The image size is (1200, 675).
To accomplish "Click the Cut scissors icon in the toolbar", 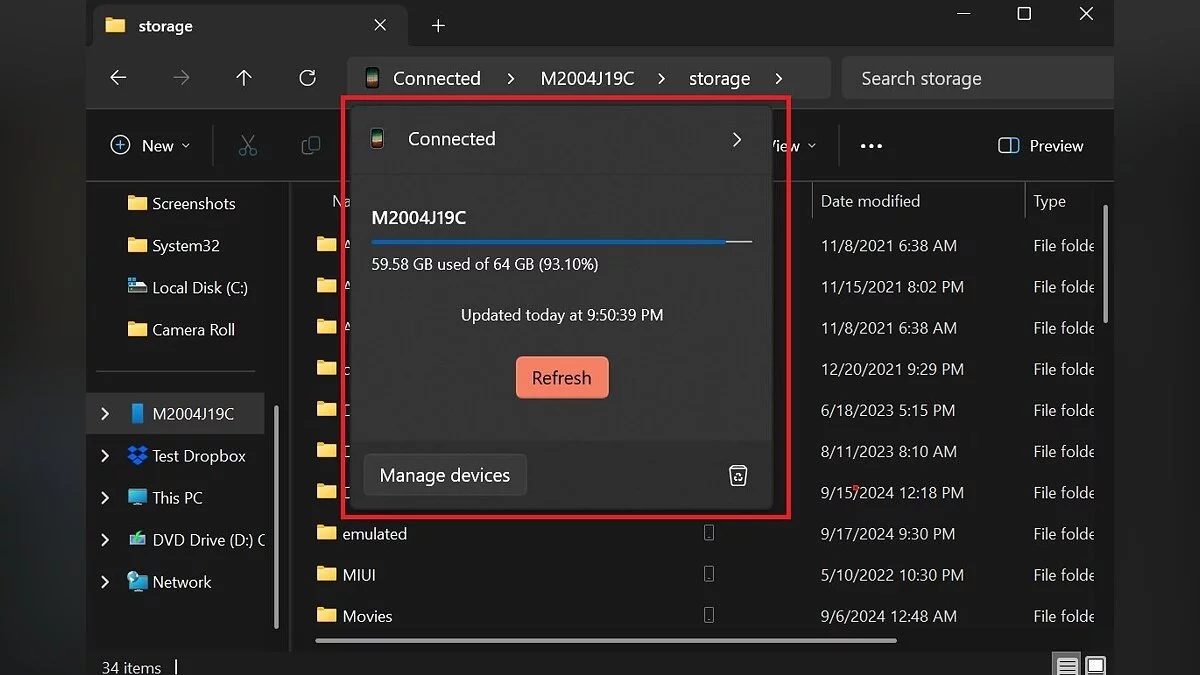I will 248,146.
